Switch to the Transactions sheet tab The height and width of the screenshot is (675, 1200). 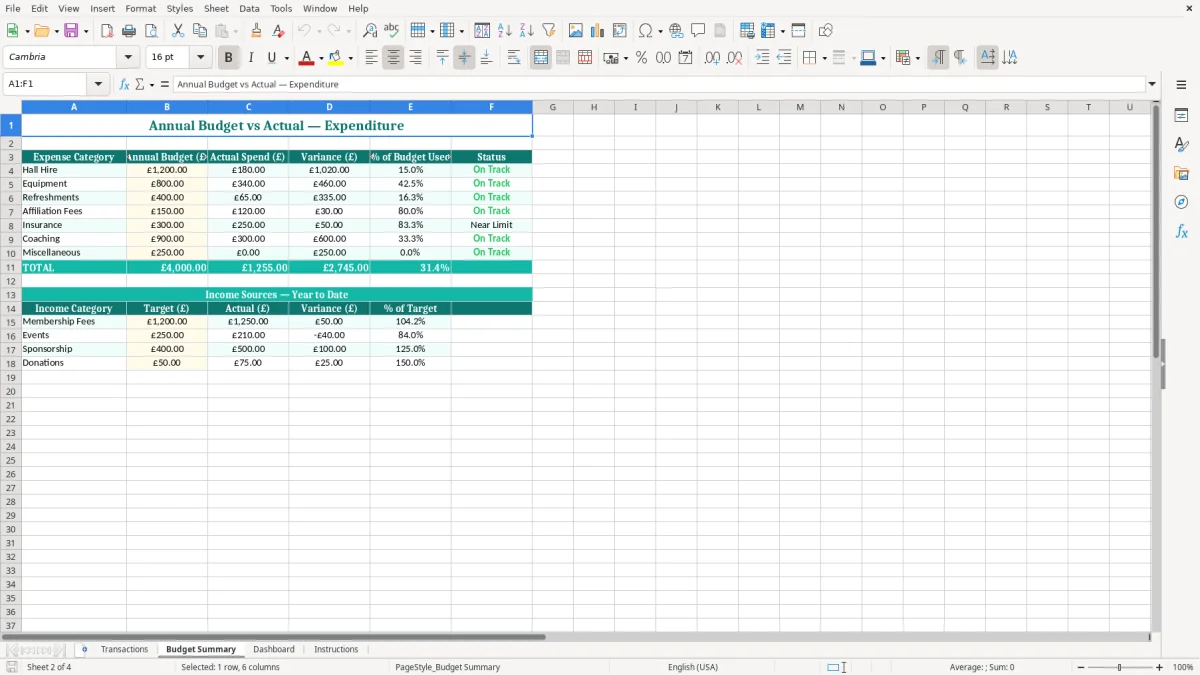124,649
